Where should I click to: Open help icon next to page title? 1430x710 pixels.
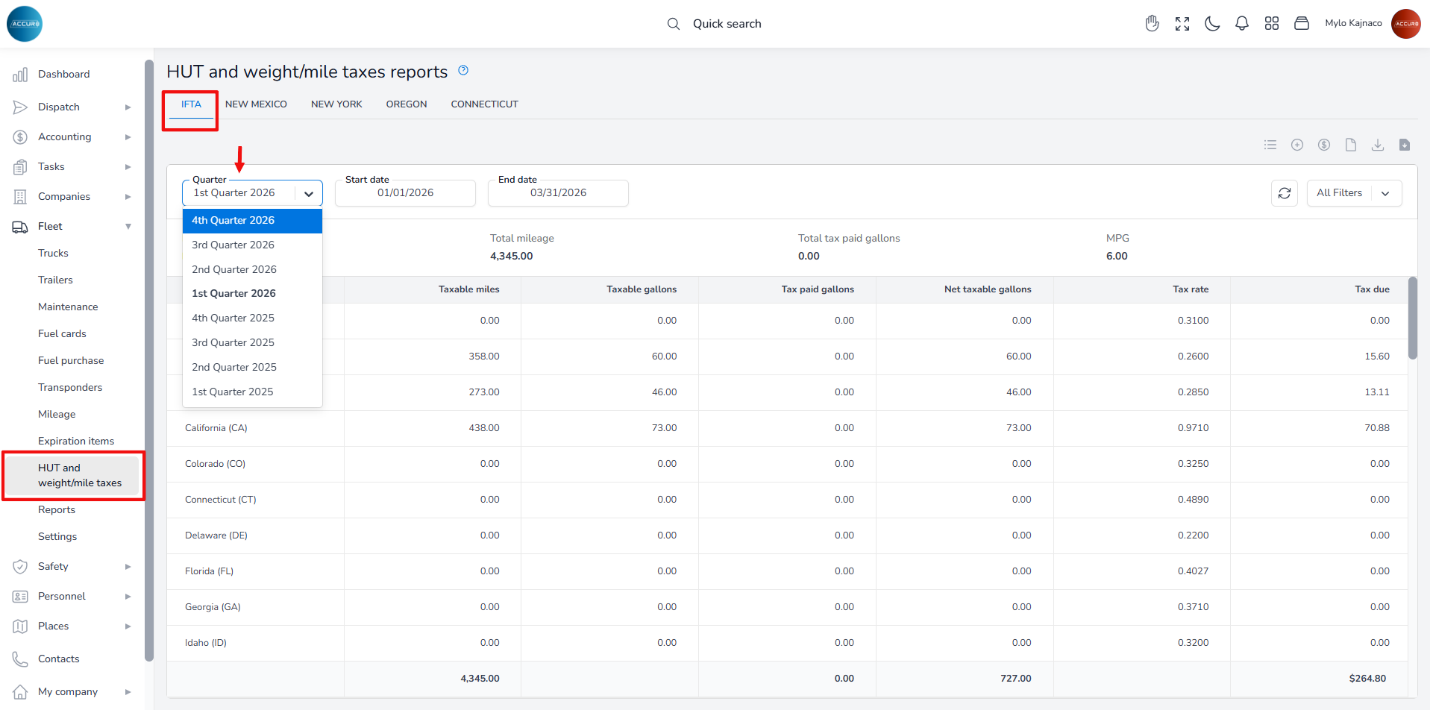coord(463,71)
